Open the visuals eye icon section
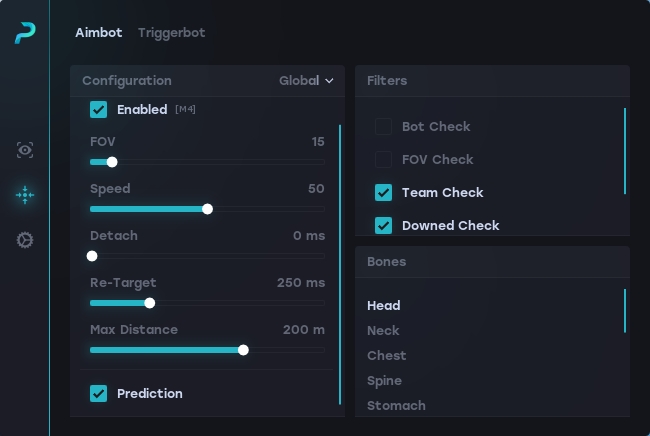Screen dimensions: 650x436 [x=25, y=150]
